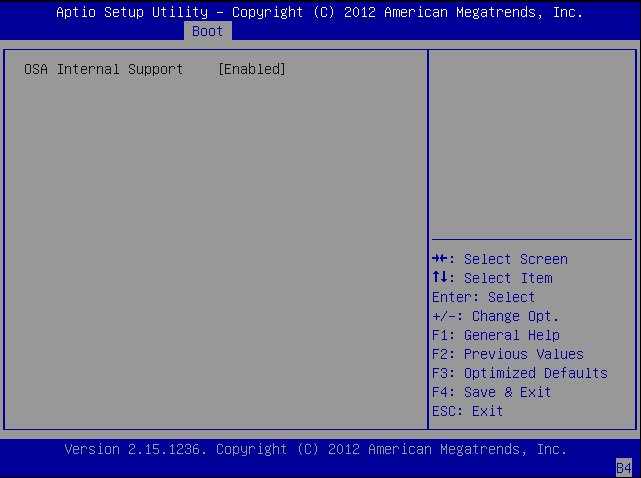Click the up-down arrows icon for Select Item
Screen dimensions: 641x478
pos(440,277)
